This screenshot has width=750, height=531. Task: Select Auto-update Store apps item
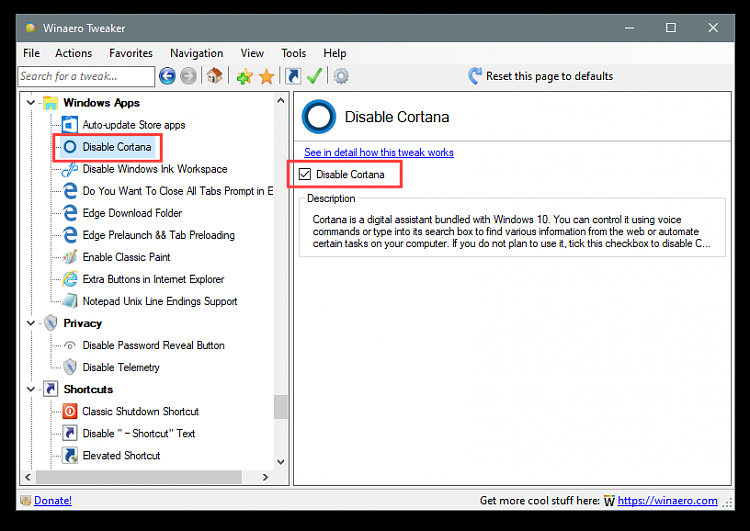pos(133,125)
